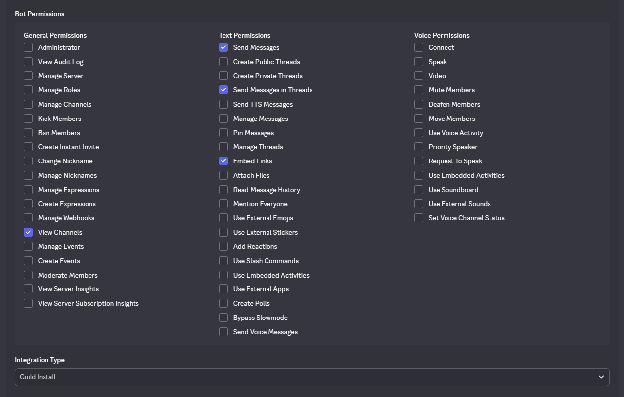Tick the Manage Messages checkbox
Screen dimensions: 624x397
click(223, 119)
